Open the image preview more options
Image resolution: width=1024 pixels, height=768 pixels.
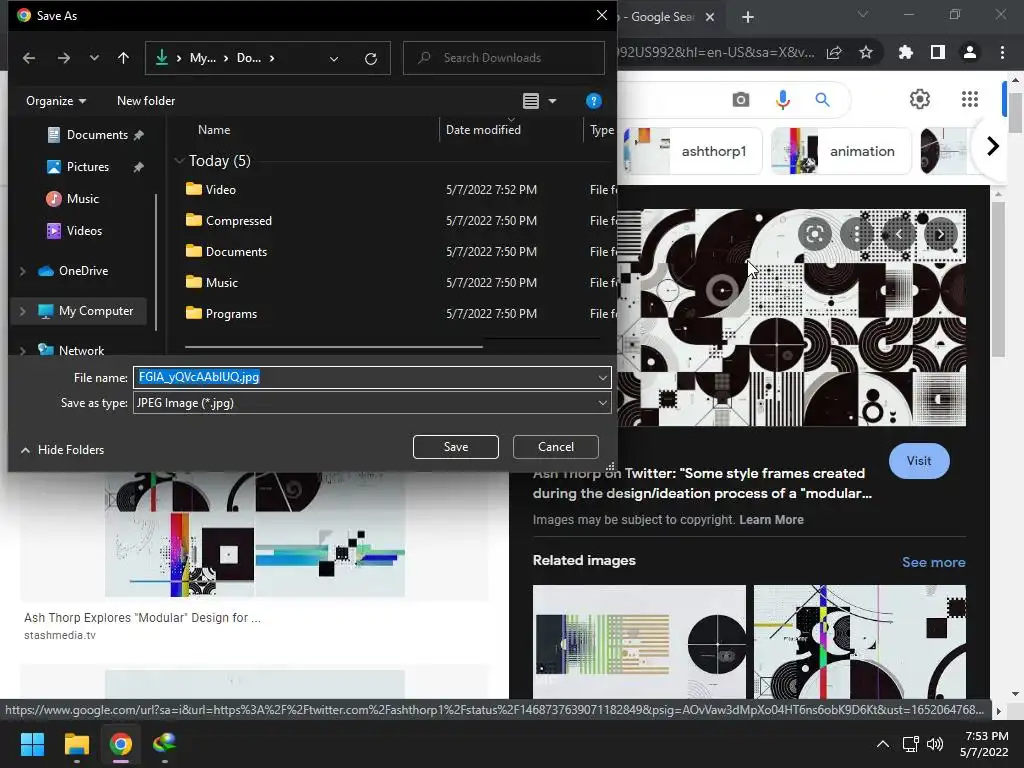point(856,234)
